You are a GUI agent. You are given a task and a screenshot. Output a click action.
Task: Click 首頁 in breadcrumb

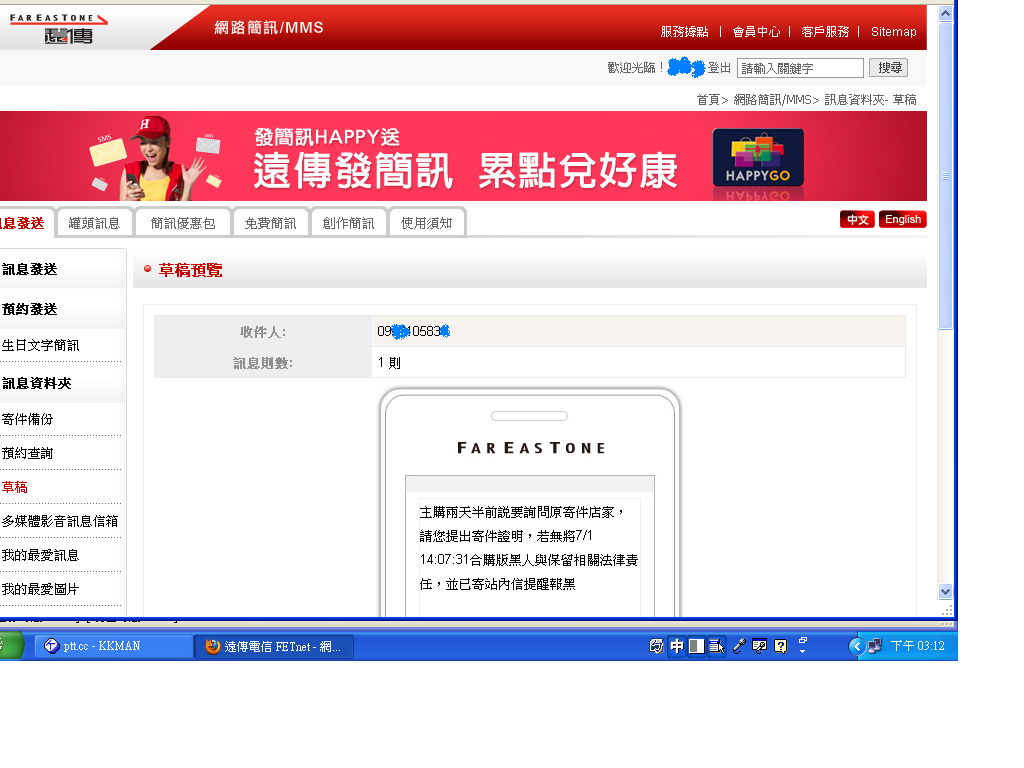(708, 99)
